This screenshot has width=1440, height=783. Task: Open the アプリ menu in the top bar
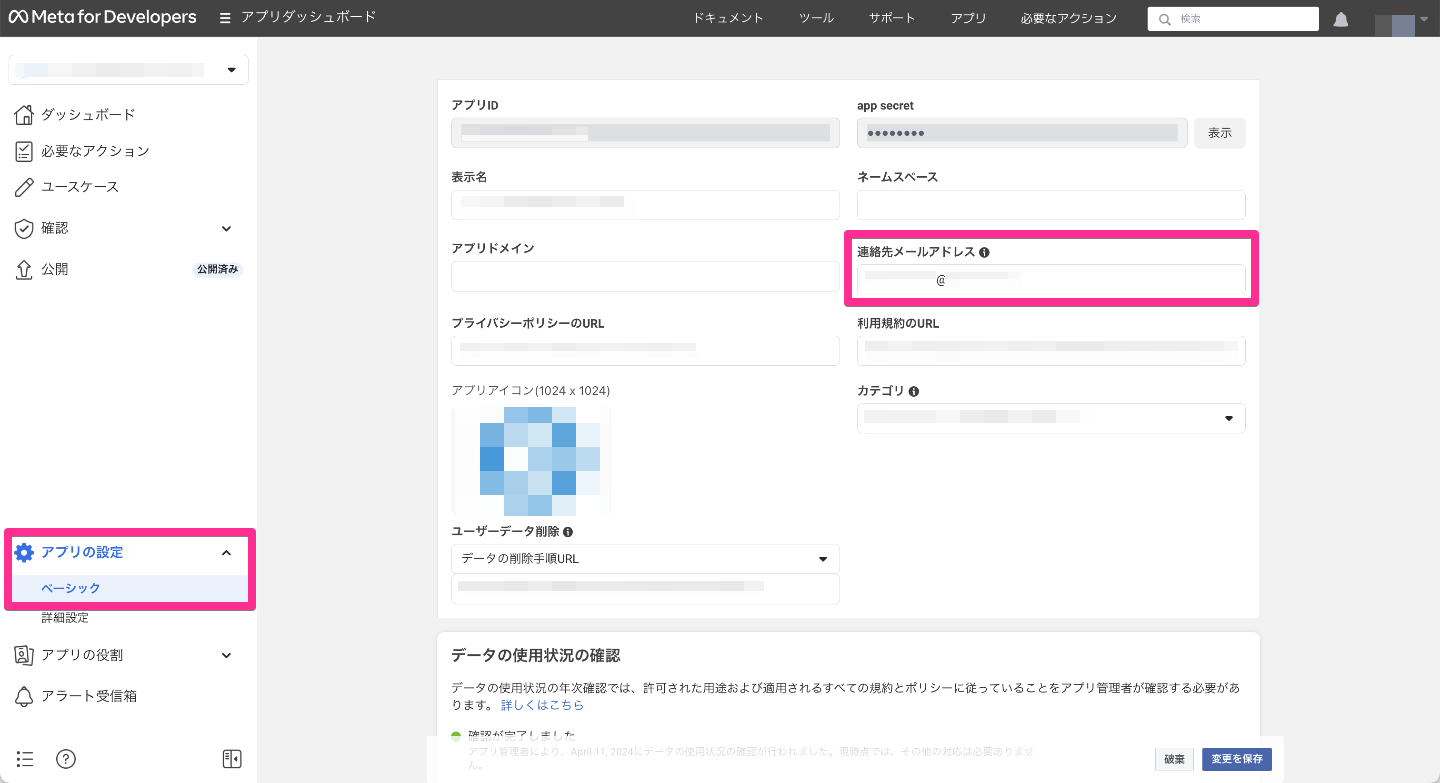point(968,18)
